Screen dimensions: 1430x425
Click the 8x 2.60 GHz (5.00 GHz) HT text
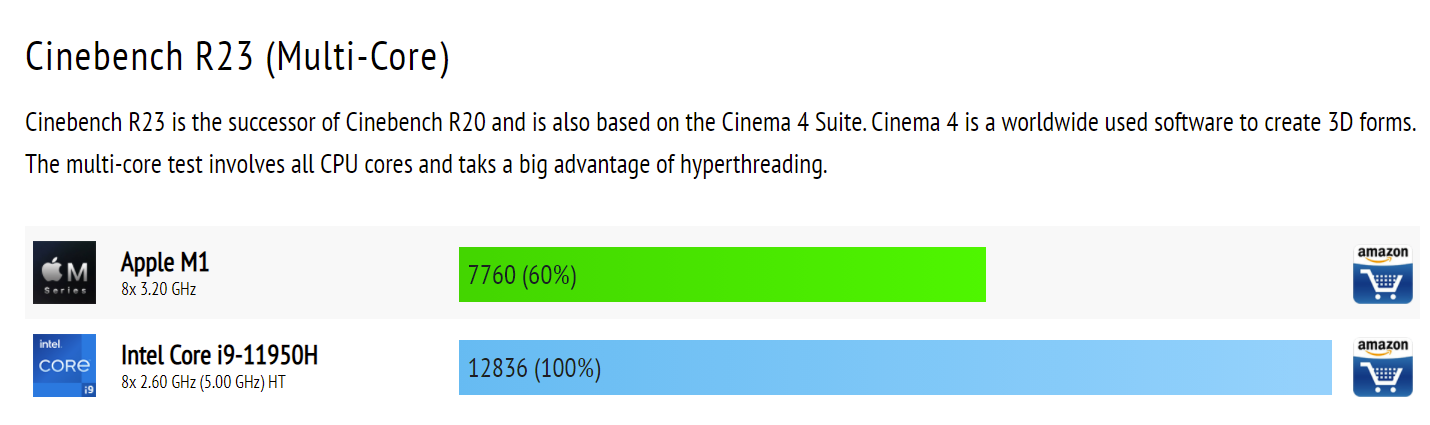(x=203, y=382)
